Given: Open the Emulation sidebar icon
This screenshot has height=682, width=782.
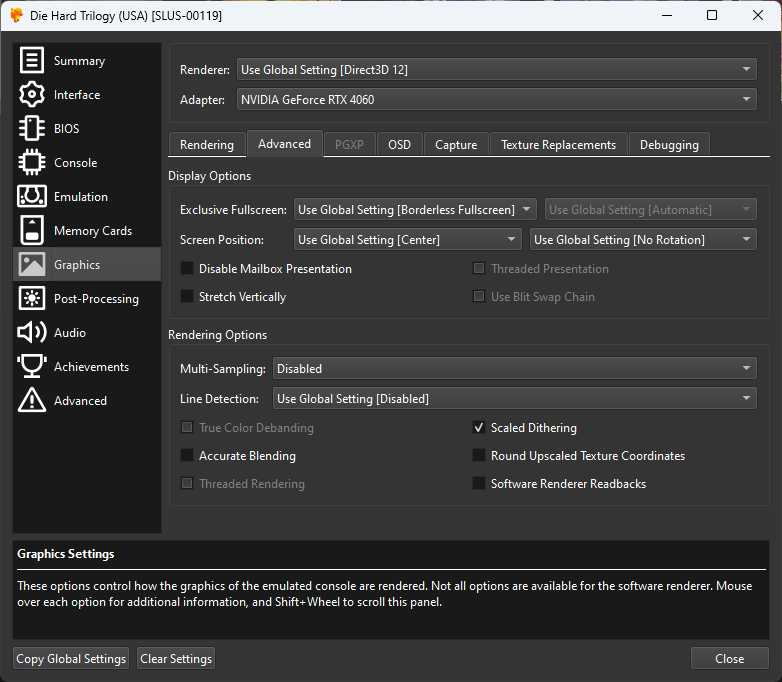Looking at the screenshot, I should [x=32, y=196].
